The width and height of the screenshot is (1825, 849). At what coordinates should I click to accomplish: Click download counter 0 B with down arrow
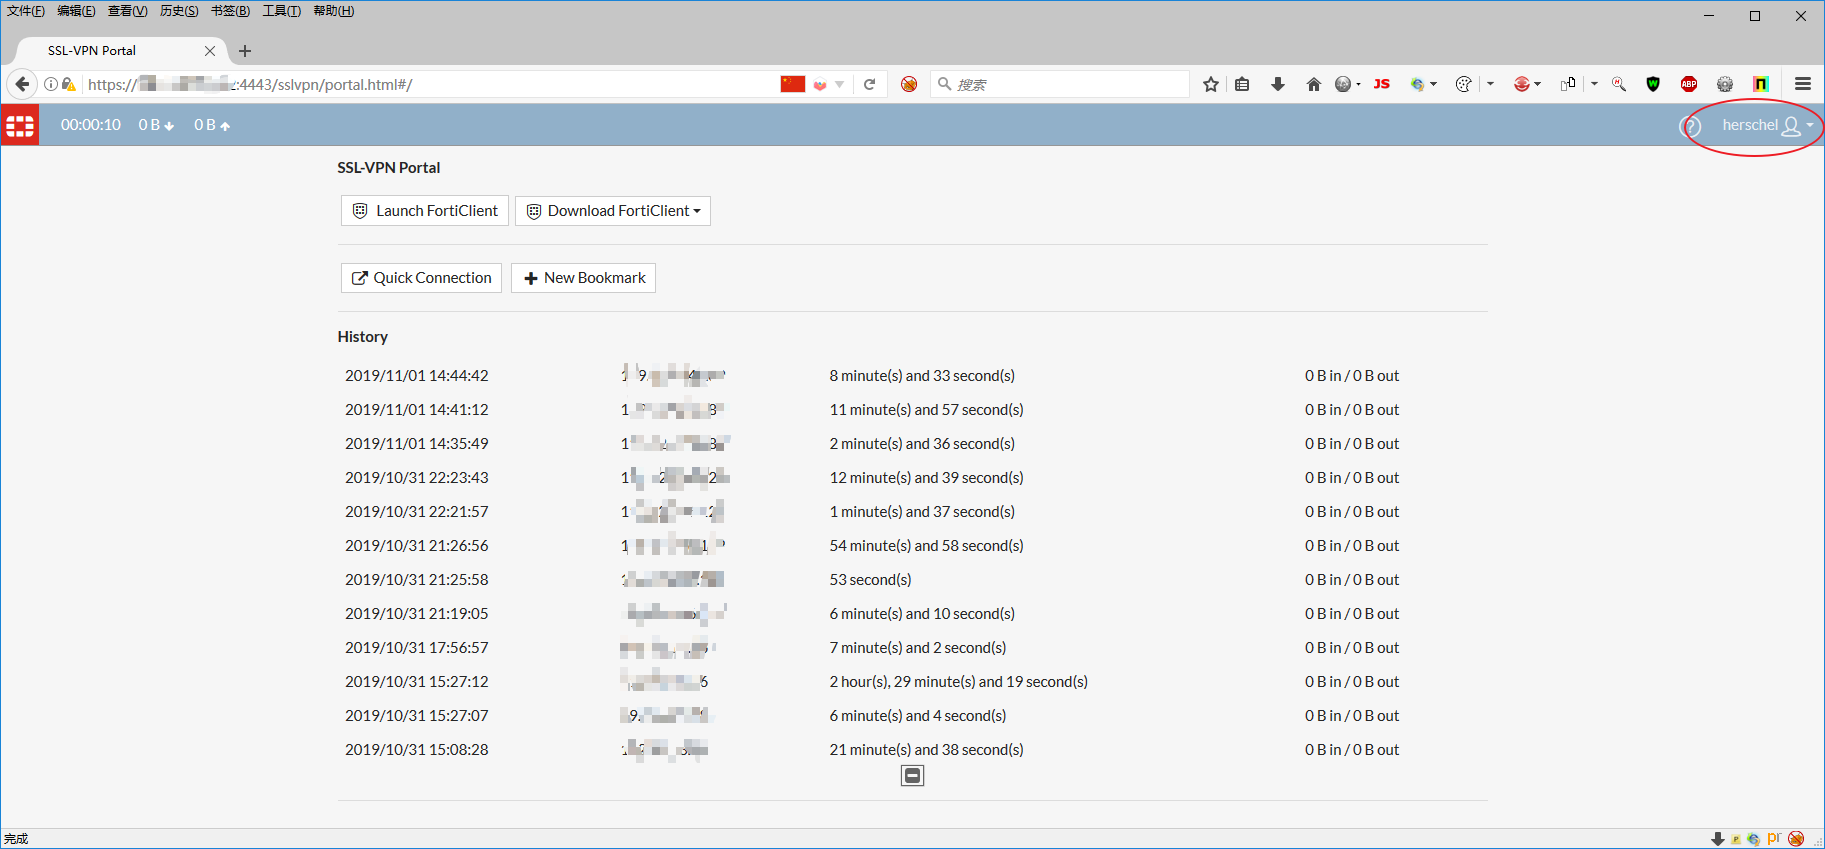point(156,125)
